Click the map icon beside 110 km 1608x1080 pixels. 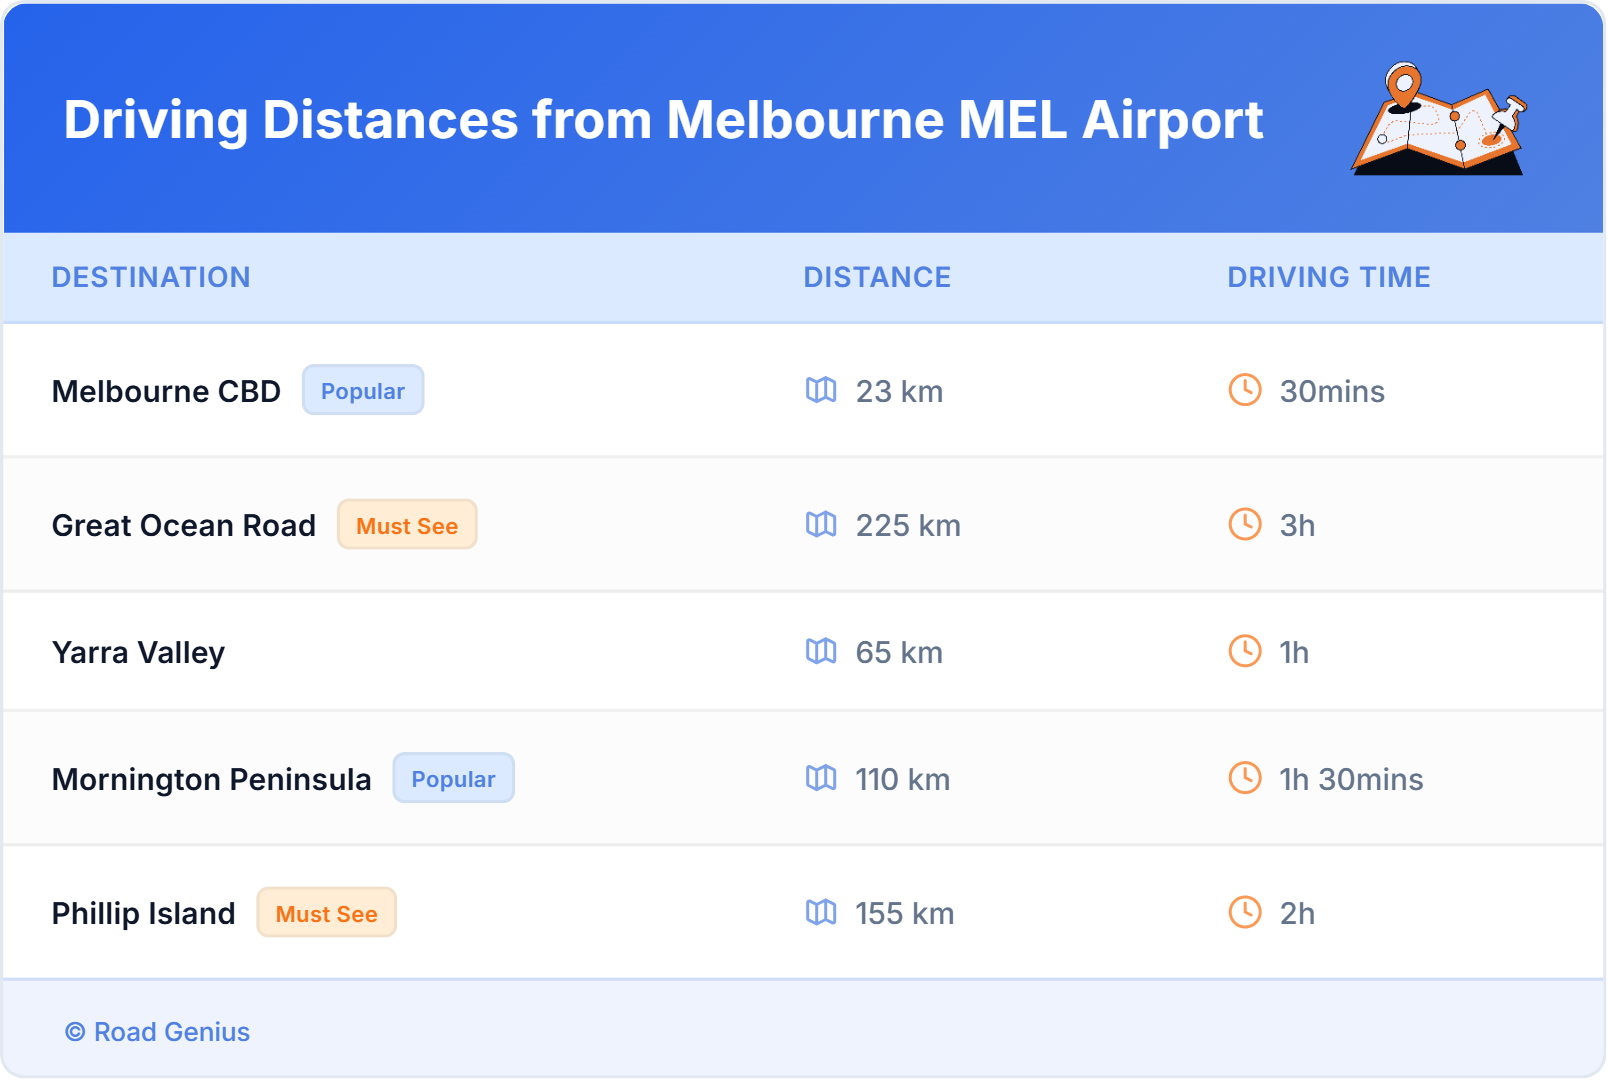(x=821, y=778)
